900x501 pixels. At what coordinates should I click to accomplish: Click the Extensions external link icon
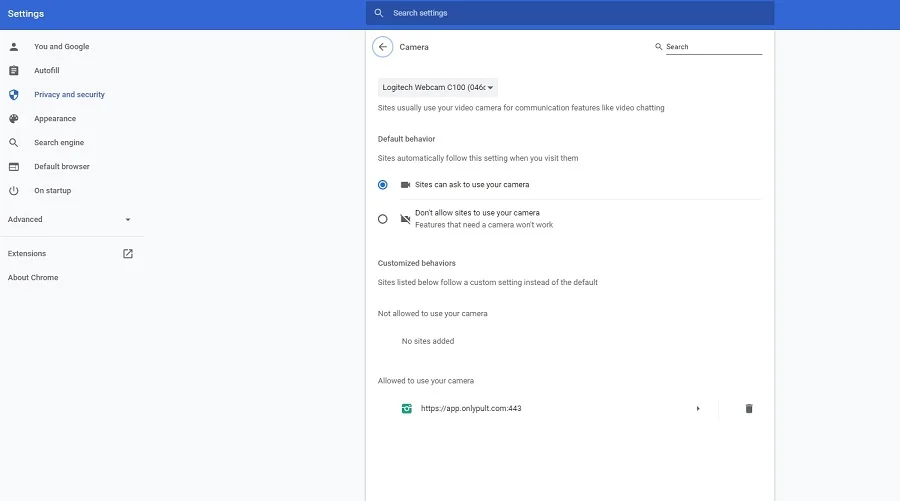tap(128, 254)
